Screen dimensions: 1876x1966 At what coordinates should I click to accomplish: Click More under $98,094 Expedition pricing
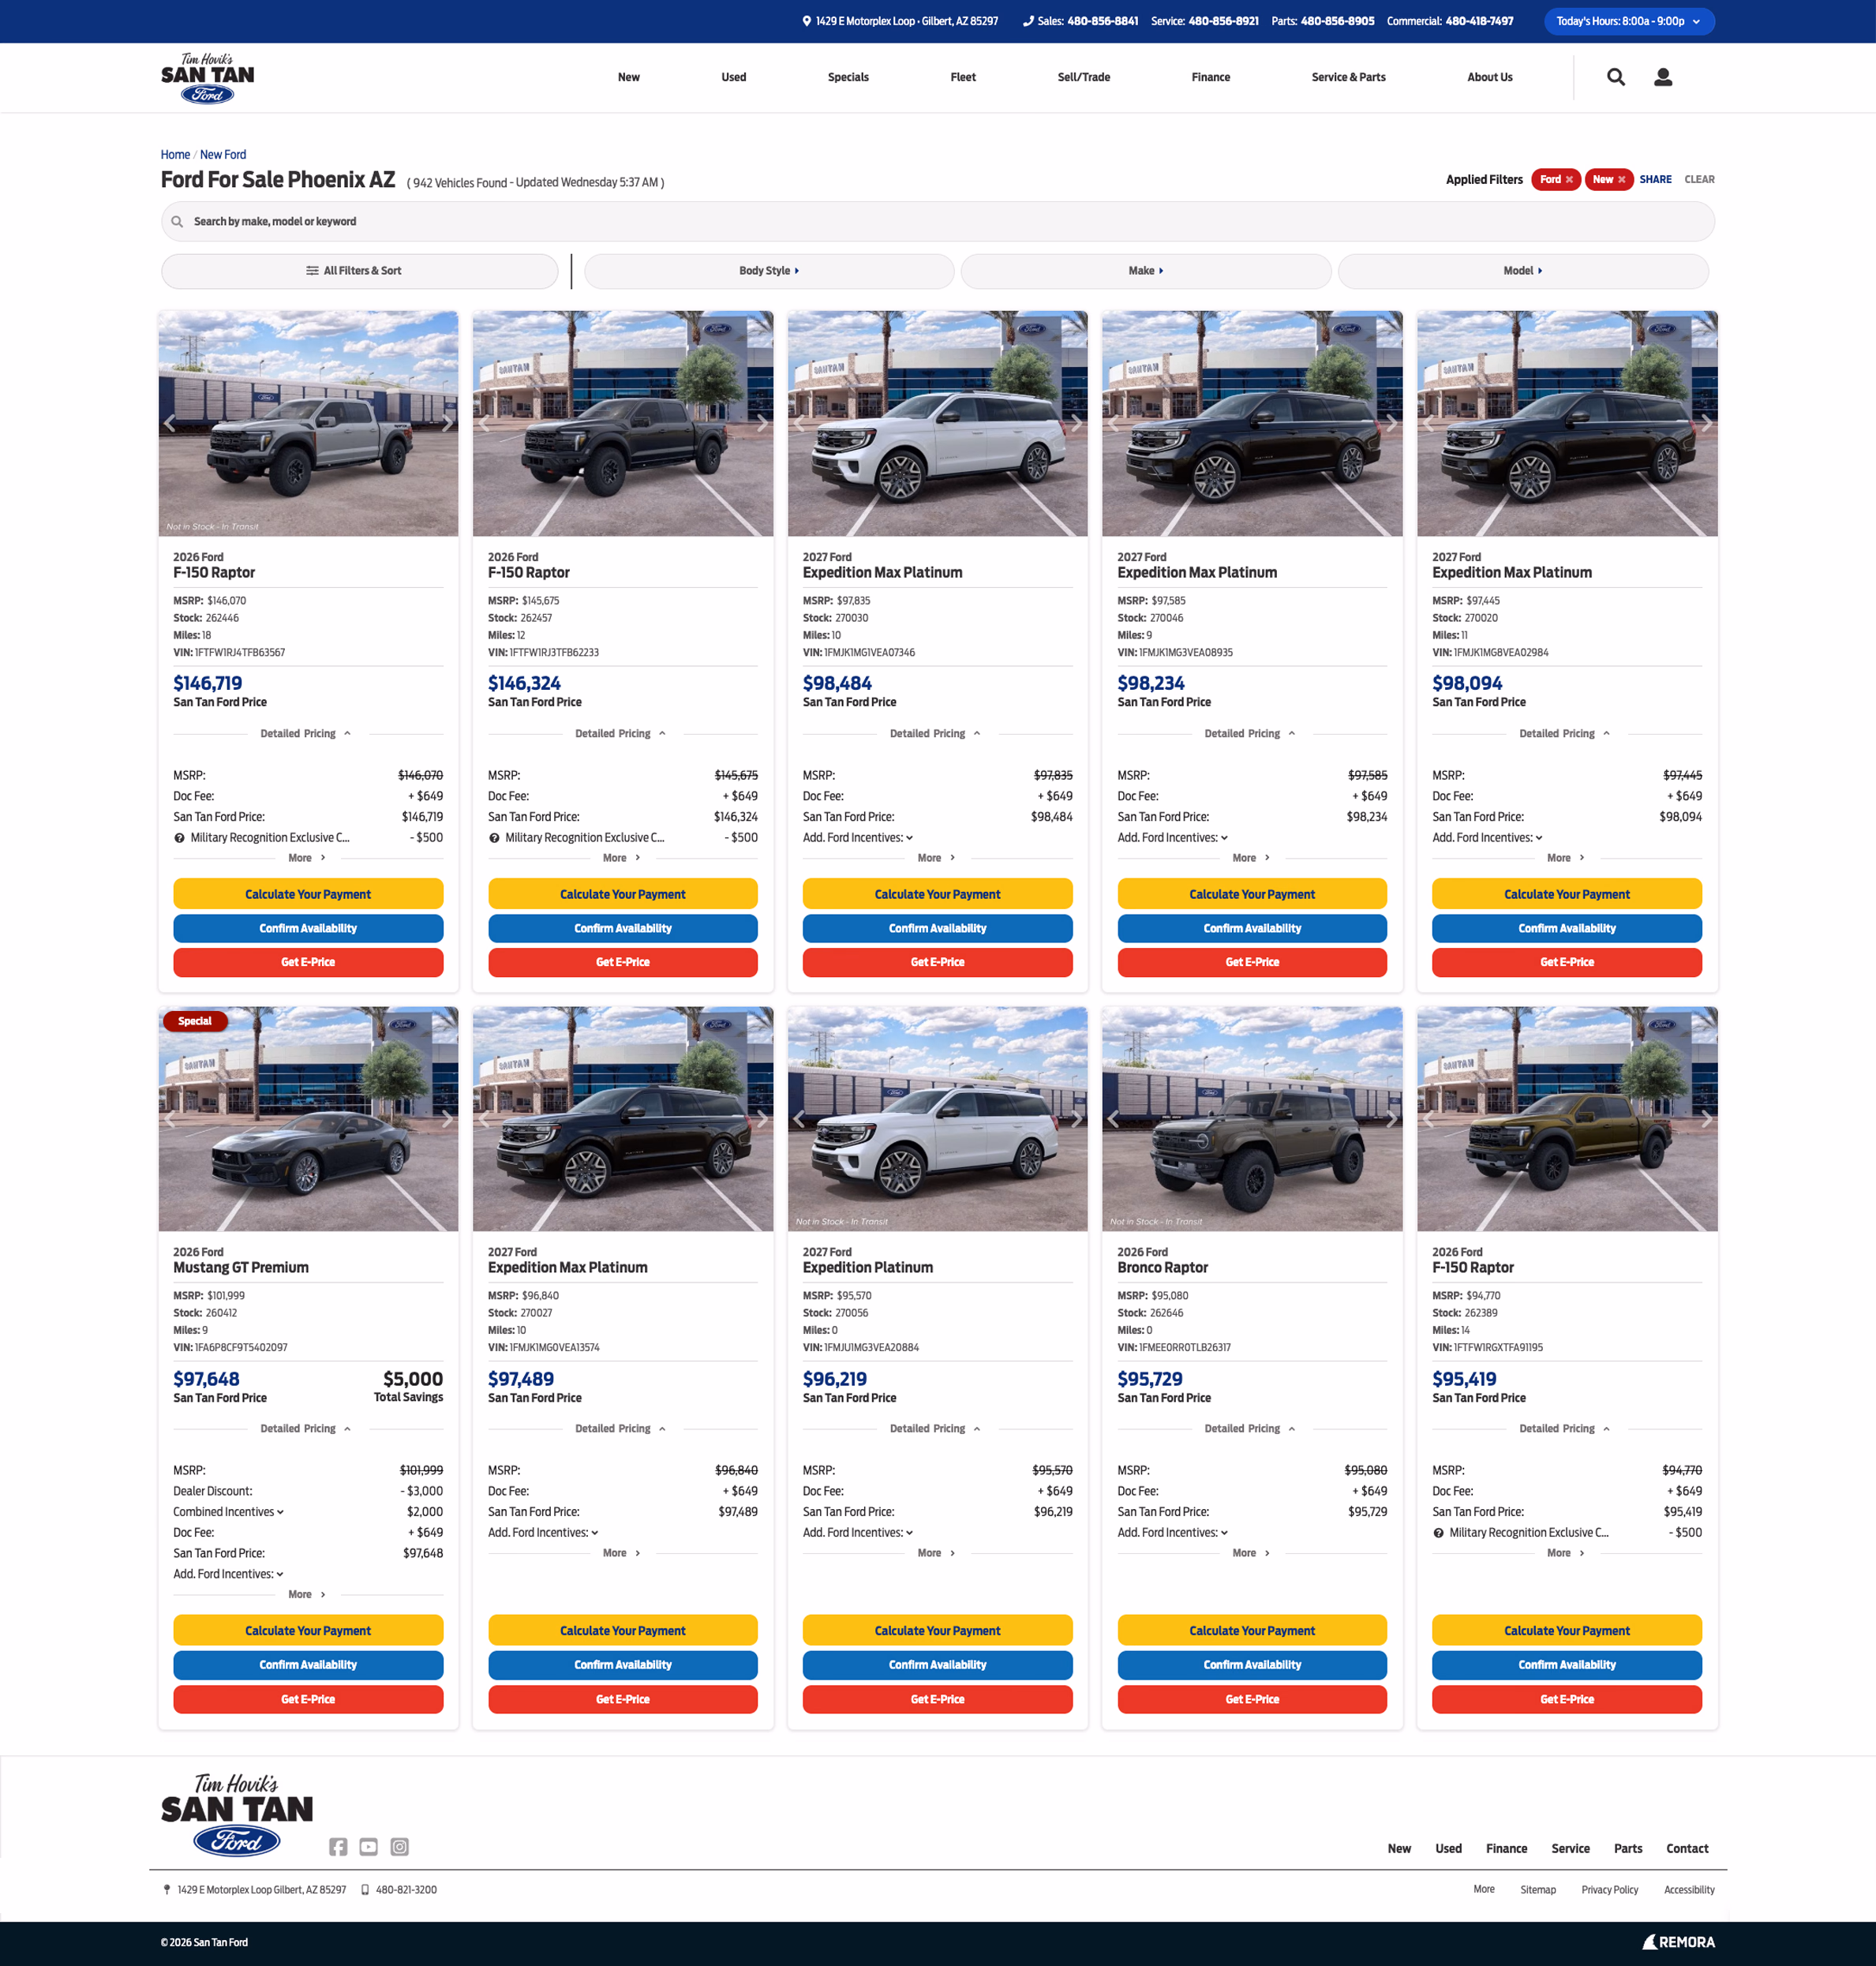(x=1565, y=858)
